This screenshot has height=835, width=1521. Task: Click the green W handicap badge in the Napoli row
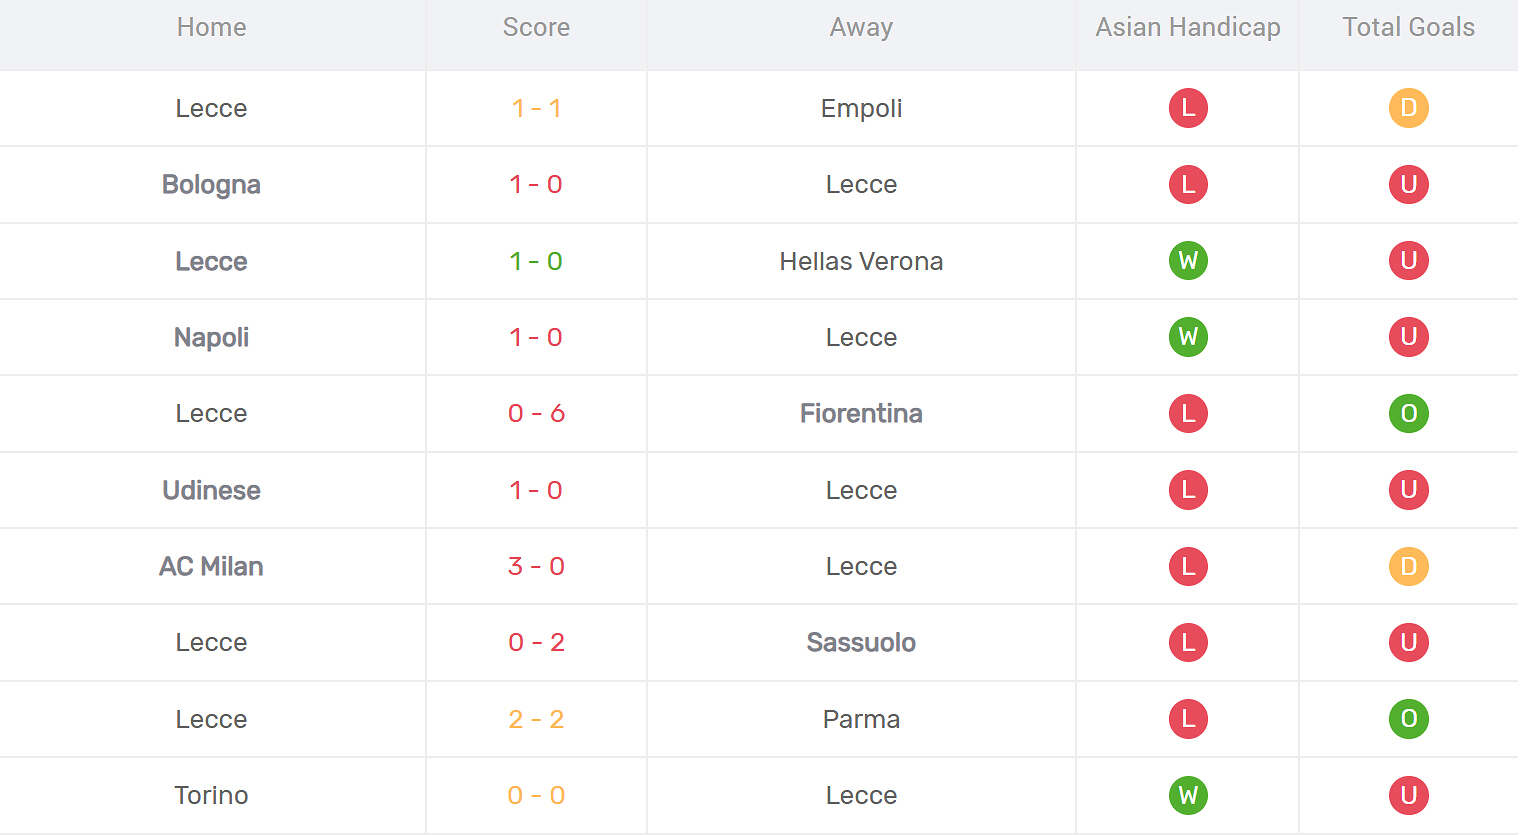pyautogui.click(x=1188, y=337)
